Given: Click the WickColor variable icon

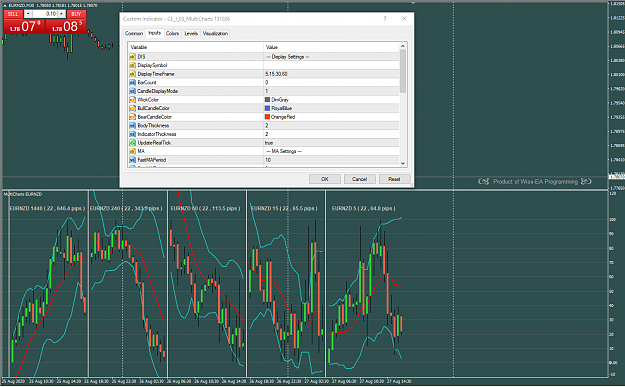Looking at the screenshot, I should click(x=132, y=100).
